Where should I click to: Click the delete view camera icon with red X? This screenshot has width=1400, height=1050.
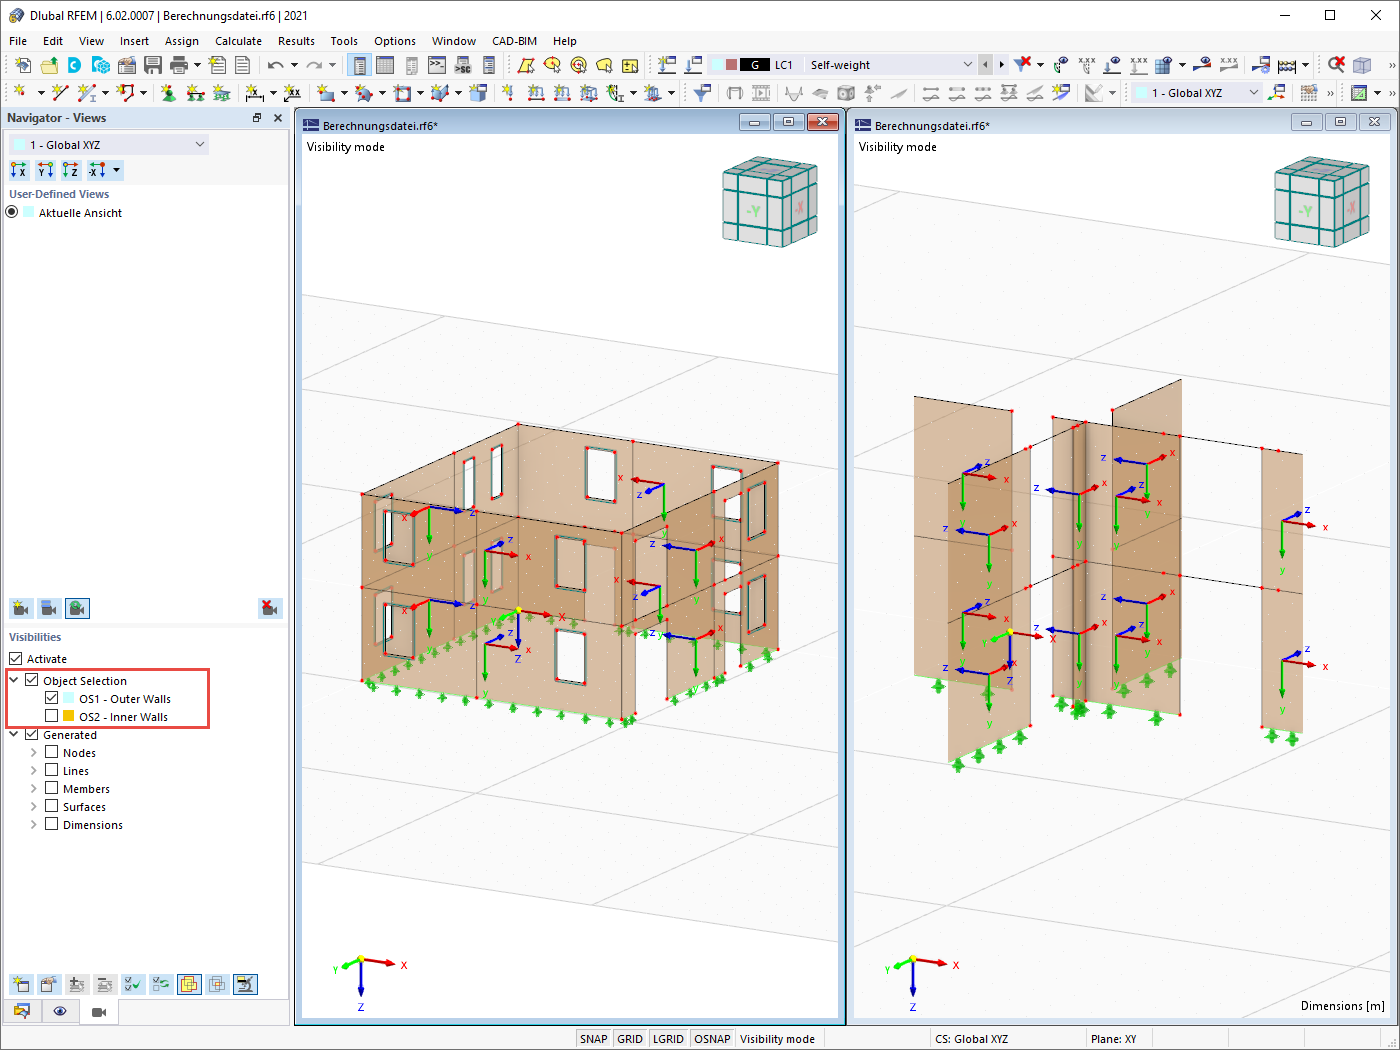point(270,608)
